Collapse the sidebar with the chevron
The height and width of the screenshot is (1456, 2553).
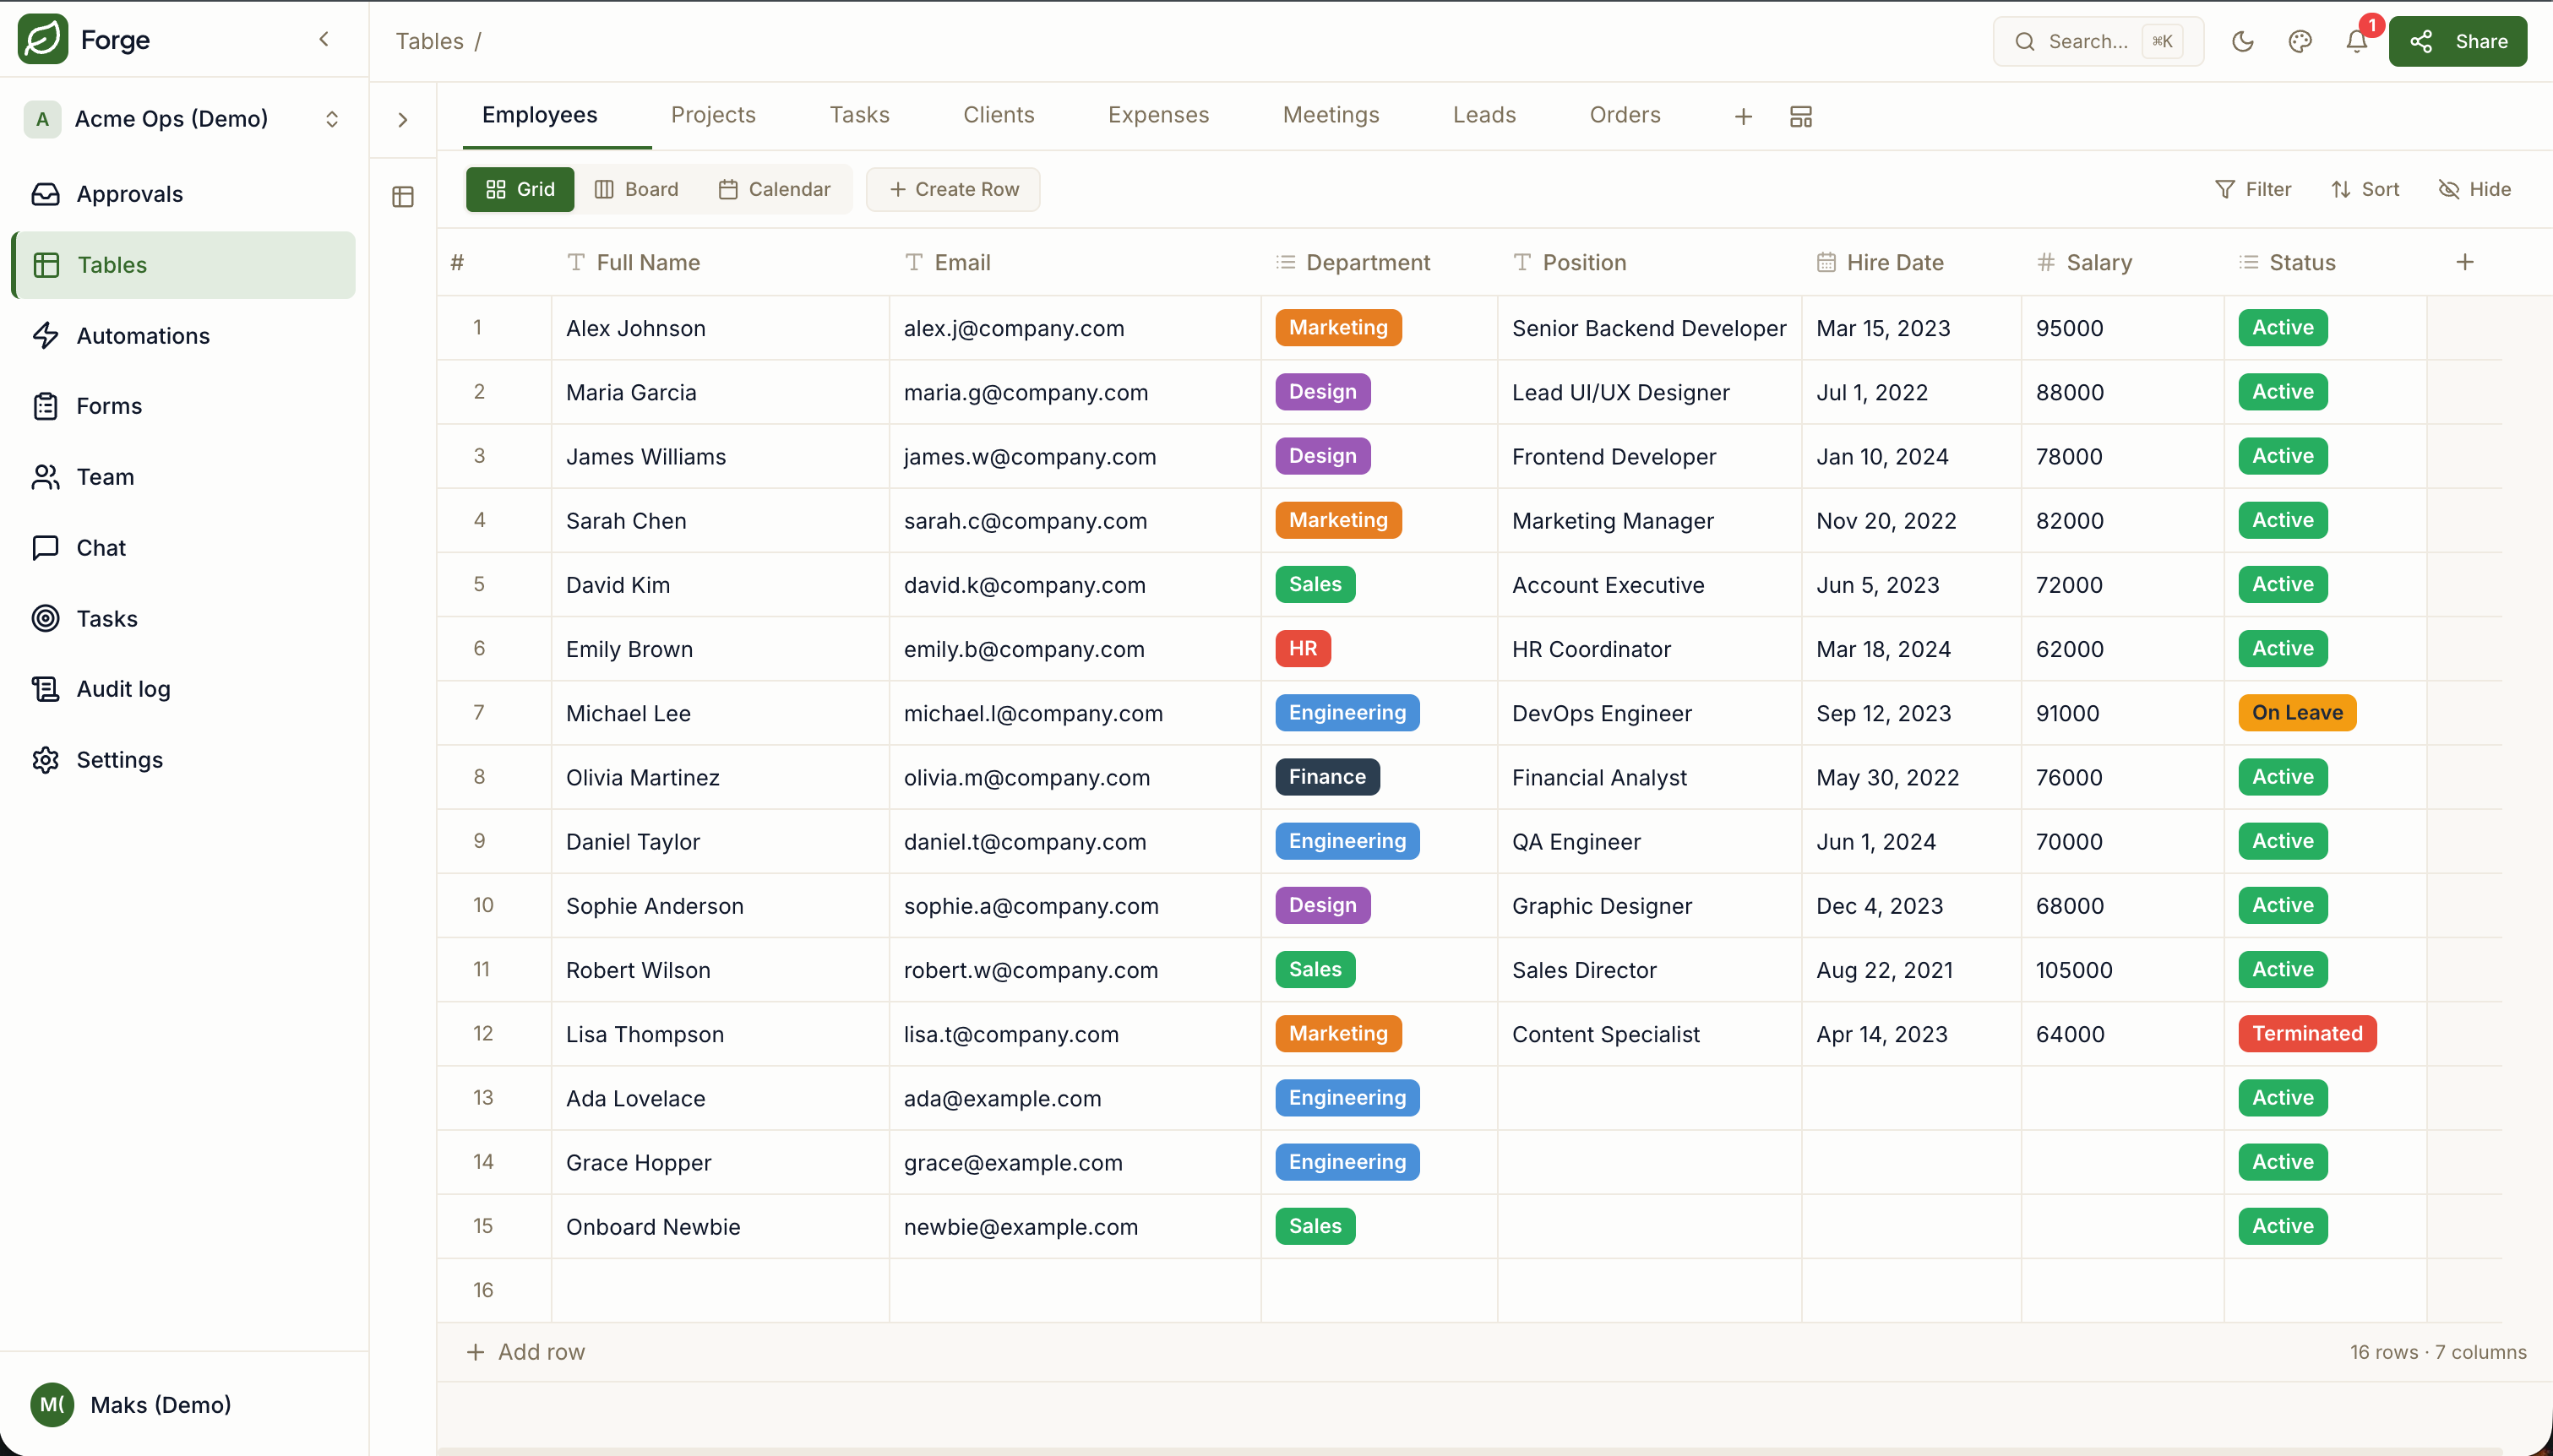pos(324,39)
